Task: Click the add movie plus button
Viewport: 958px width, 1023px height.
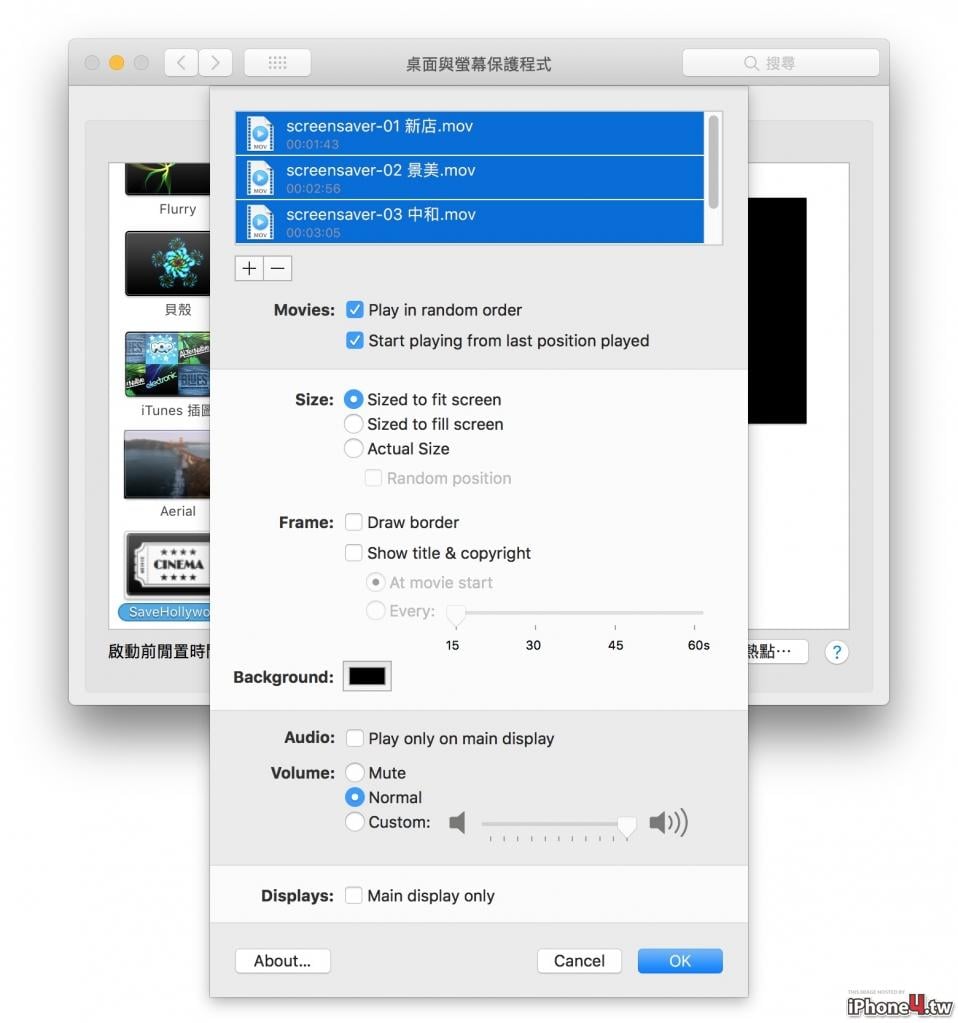Action: tap(249, 268)
